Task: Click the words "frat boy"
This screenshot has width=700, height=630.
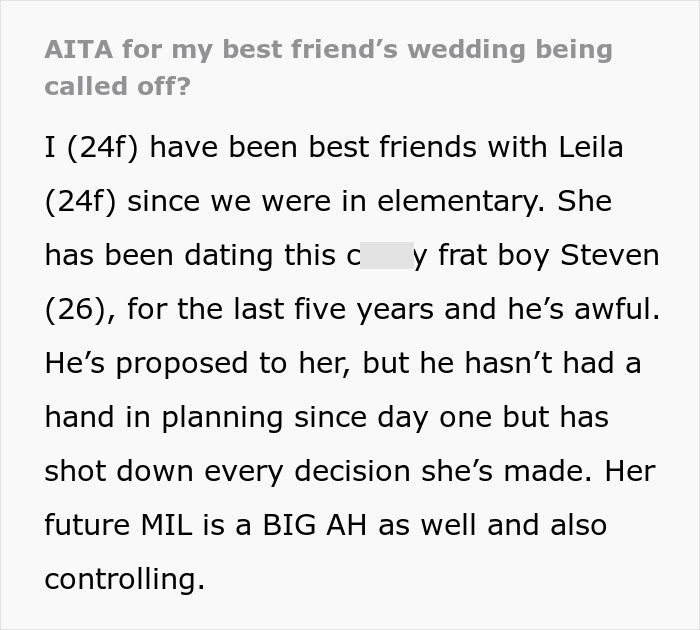Action: coord(494,256)
